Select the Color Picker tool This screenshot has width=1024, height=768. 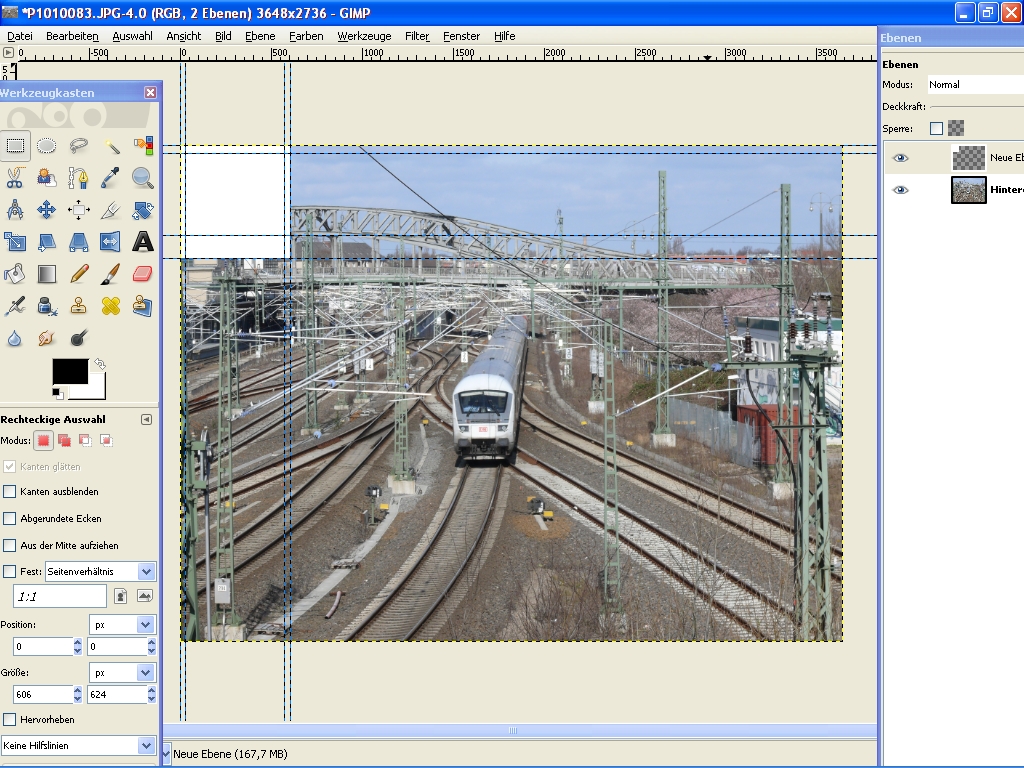tap(111, 178)
